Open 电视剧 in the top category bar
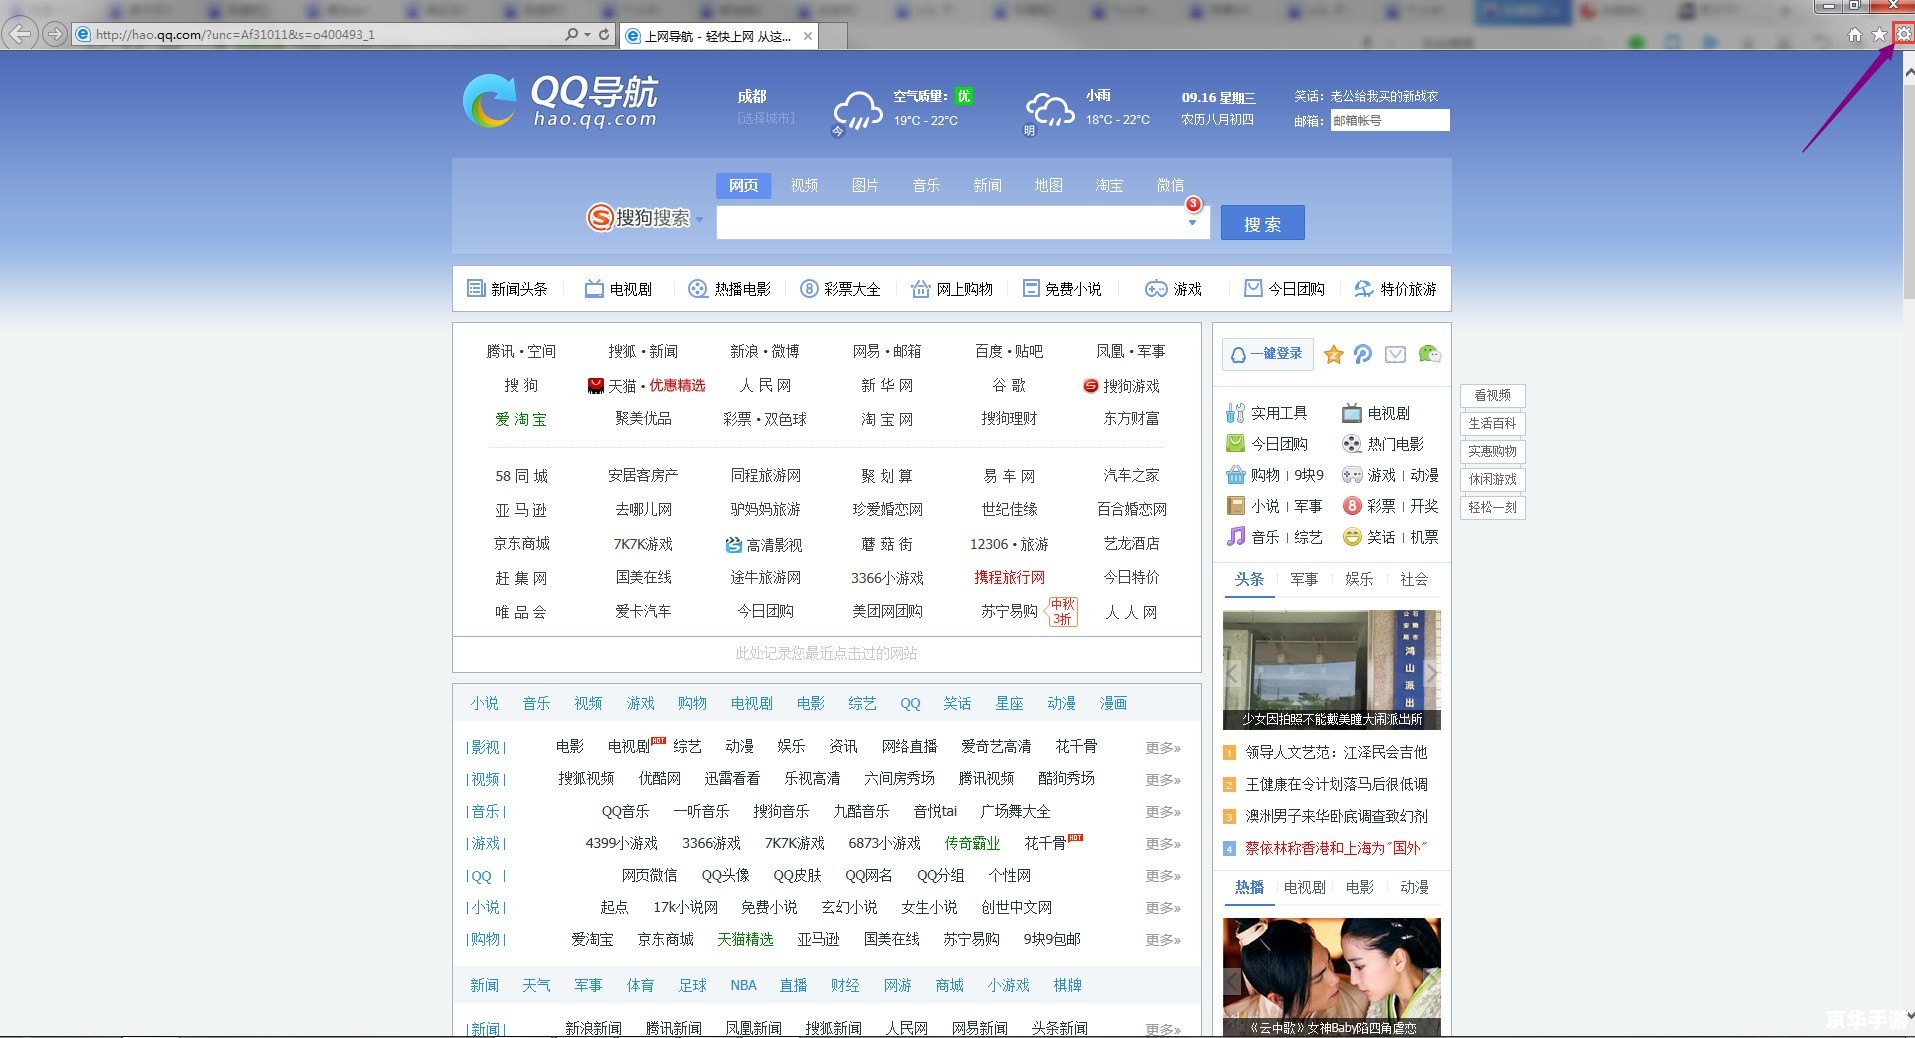The image size is (1915, 1038). [x=618, y=289]
